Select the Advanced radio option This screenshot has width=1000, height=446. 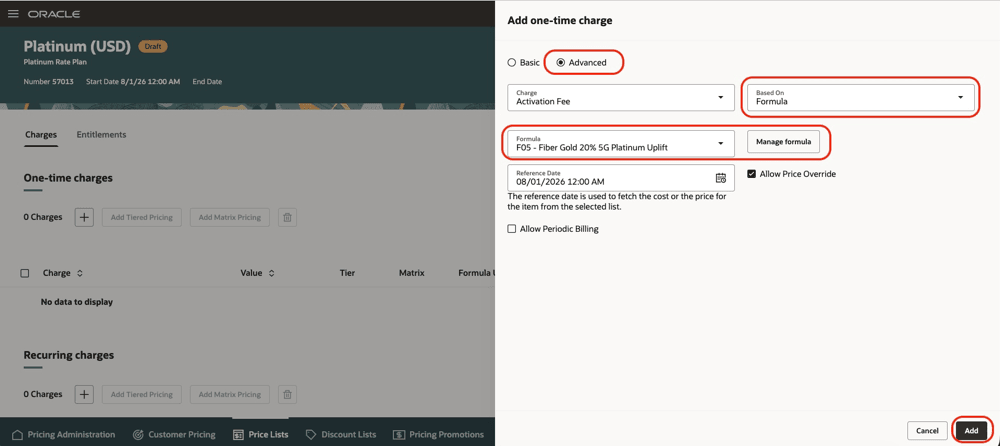[561, 63]
